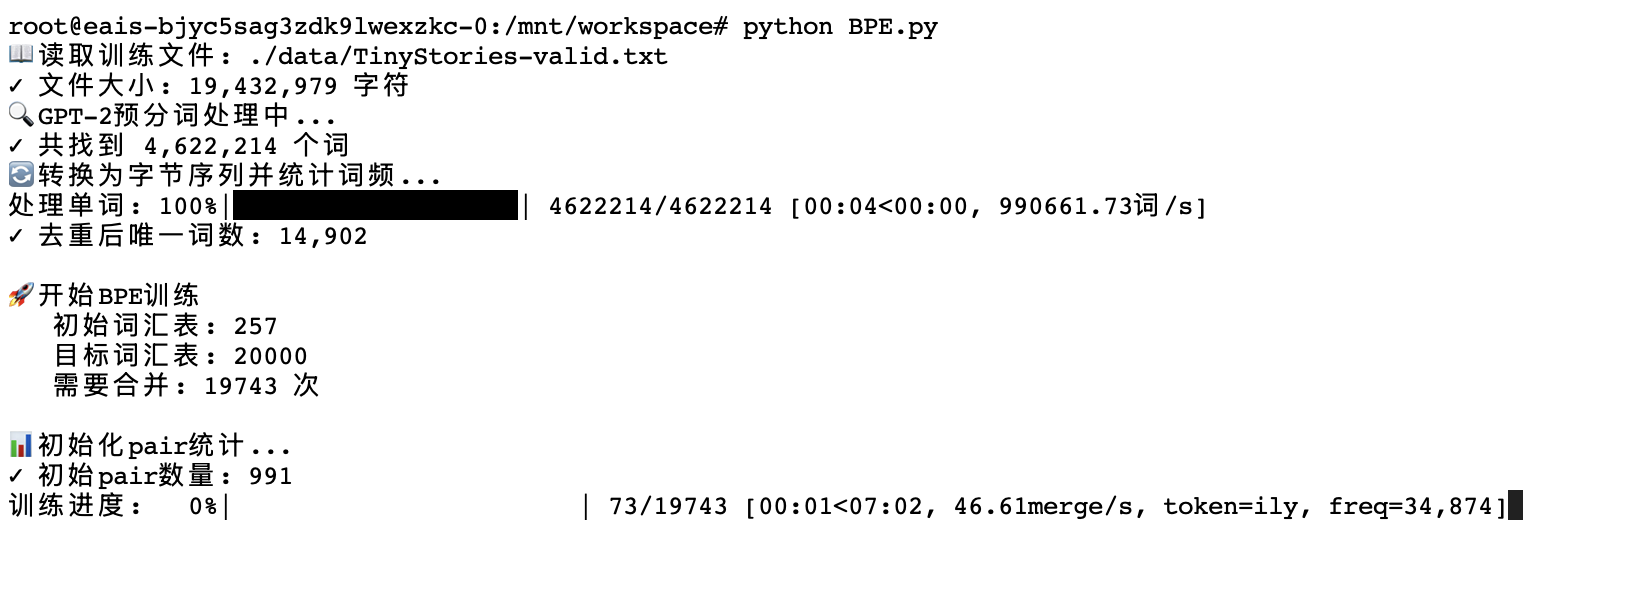Click the 73/19743 merge counter
The image size is (1650, 592).
click(x=668, y=507)
